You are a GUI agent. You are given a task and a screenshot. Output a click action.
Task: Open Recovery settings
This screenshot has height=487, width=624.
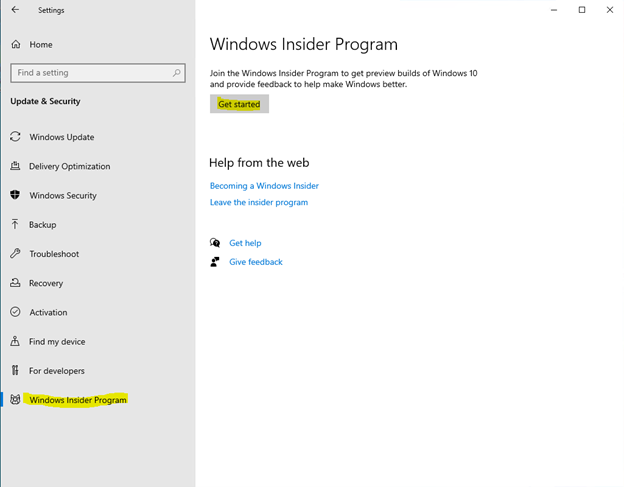click(x=46, y=283)
